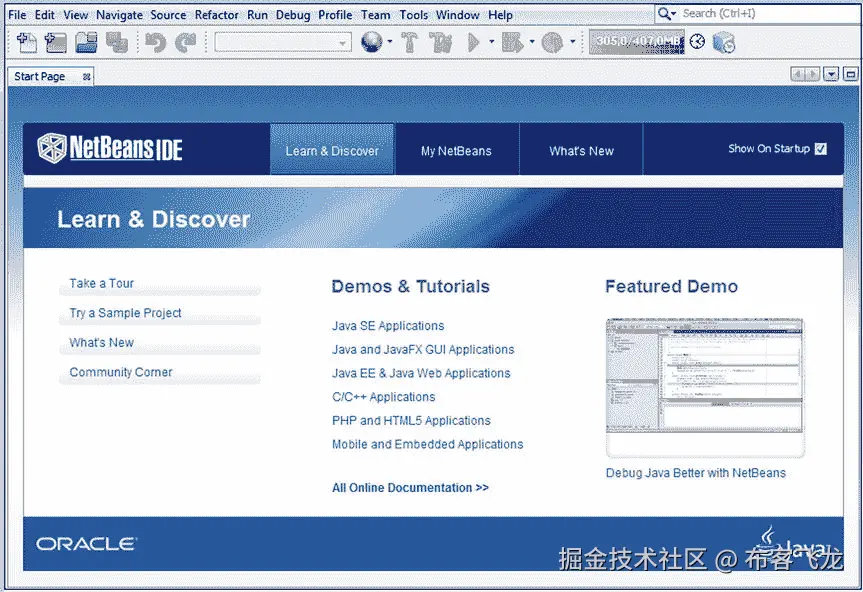
Task: Click All Online Documentation link
Action: (x=410, y=487)
